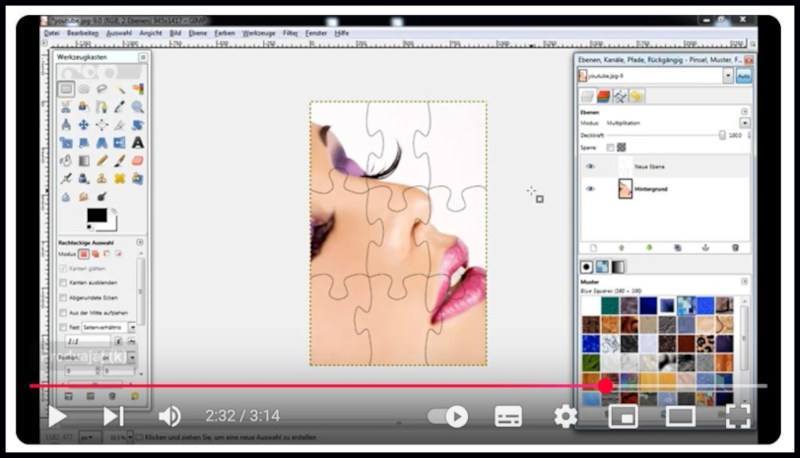800x458 pixels.
Task: Open the Position unit px dropdown
Action: pos(132,358)
